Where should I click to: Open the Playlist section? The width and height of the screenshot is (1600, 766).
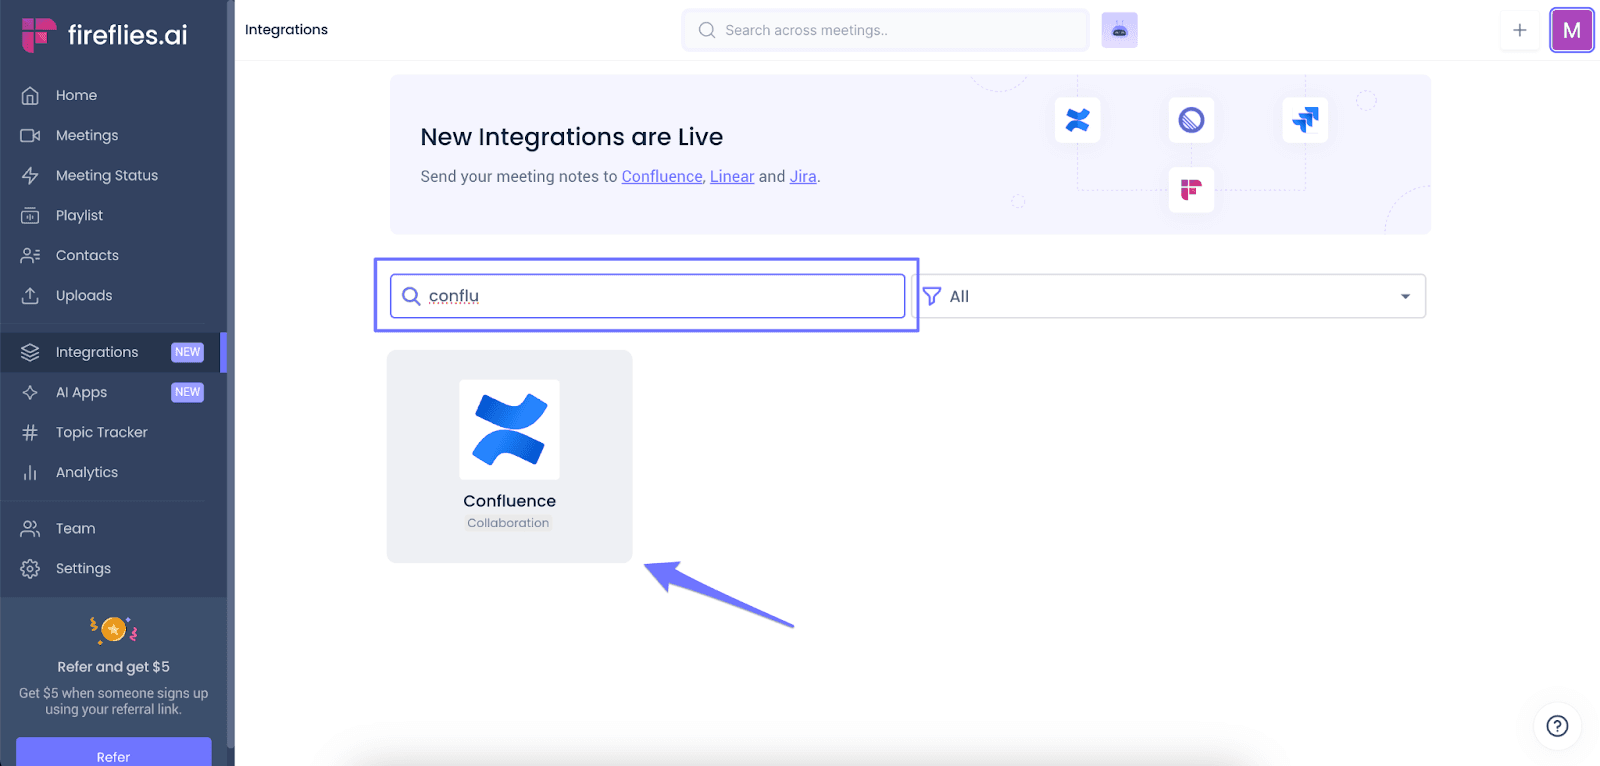(79, 215)
